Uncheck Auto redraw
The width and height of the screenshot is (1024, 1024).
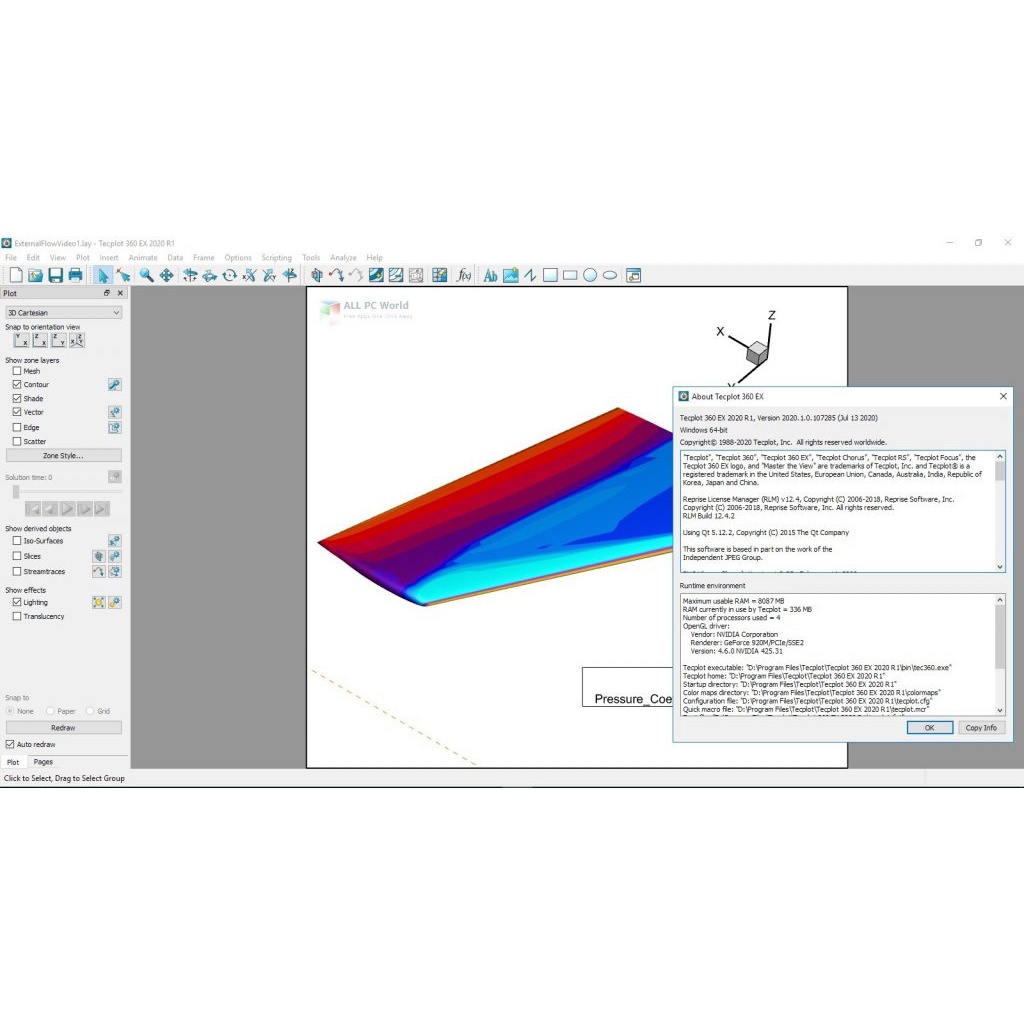pyautogui.click(x=11, y=745)
